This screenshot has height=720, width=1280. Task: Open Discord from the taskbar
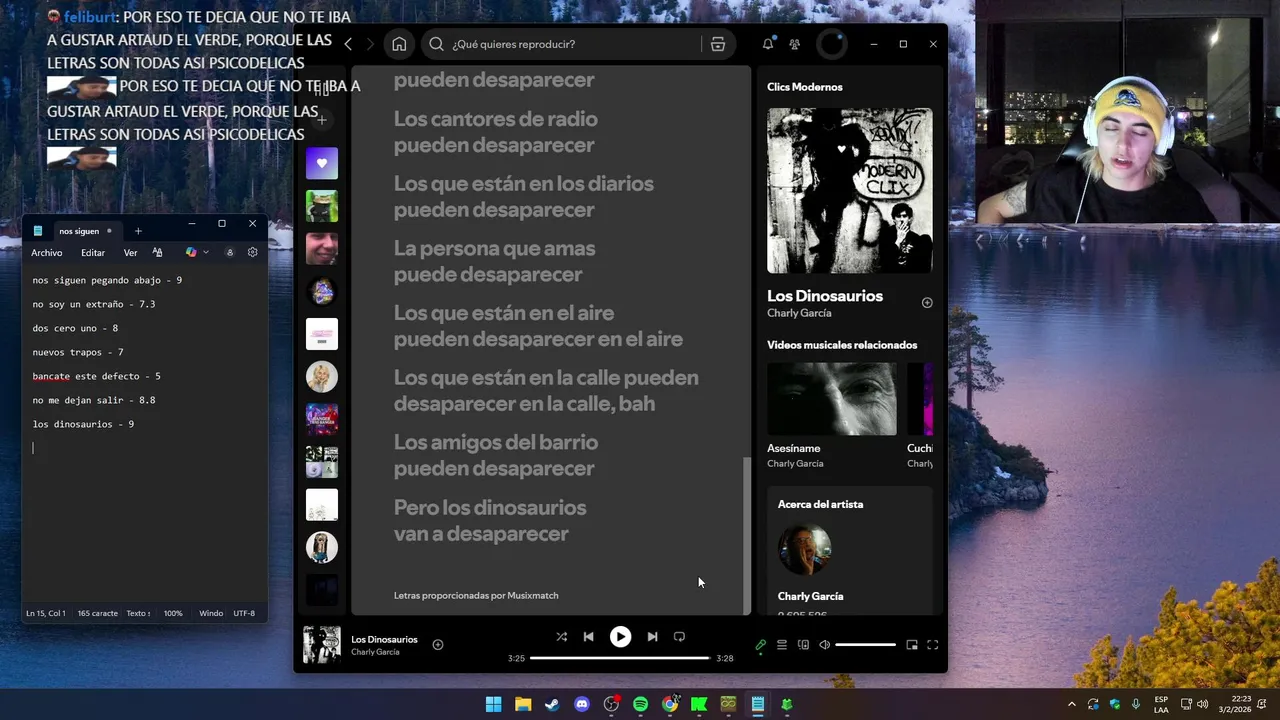tap(582, 704)
